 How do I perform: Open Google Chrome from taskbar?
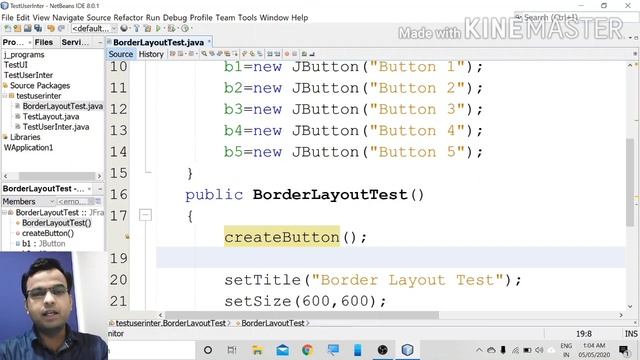(x=307, y=350)
